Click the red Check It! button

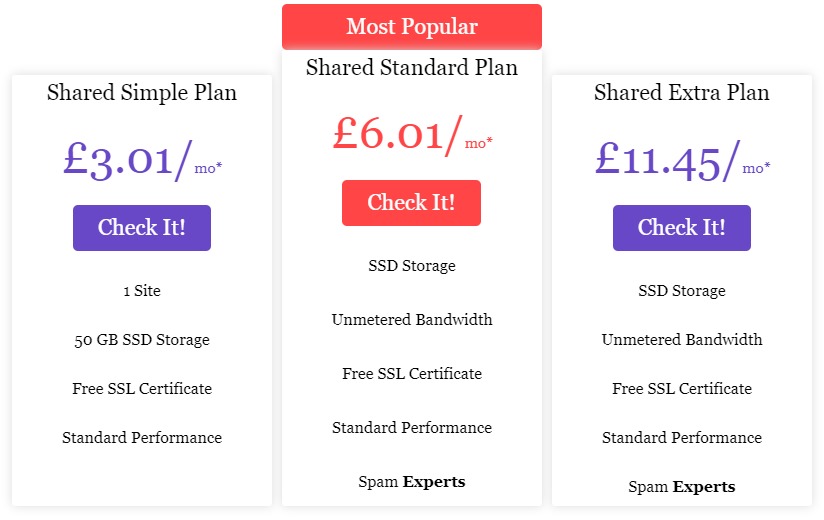tap(411, 203)
